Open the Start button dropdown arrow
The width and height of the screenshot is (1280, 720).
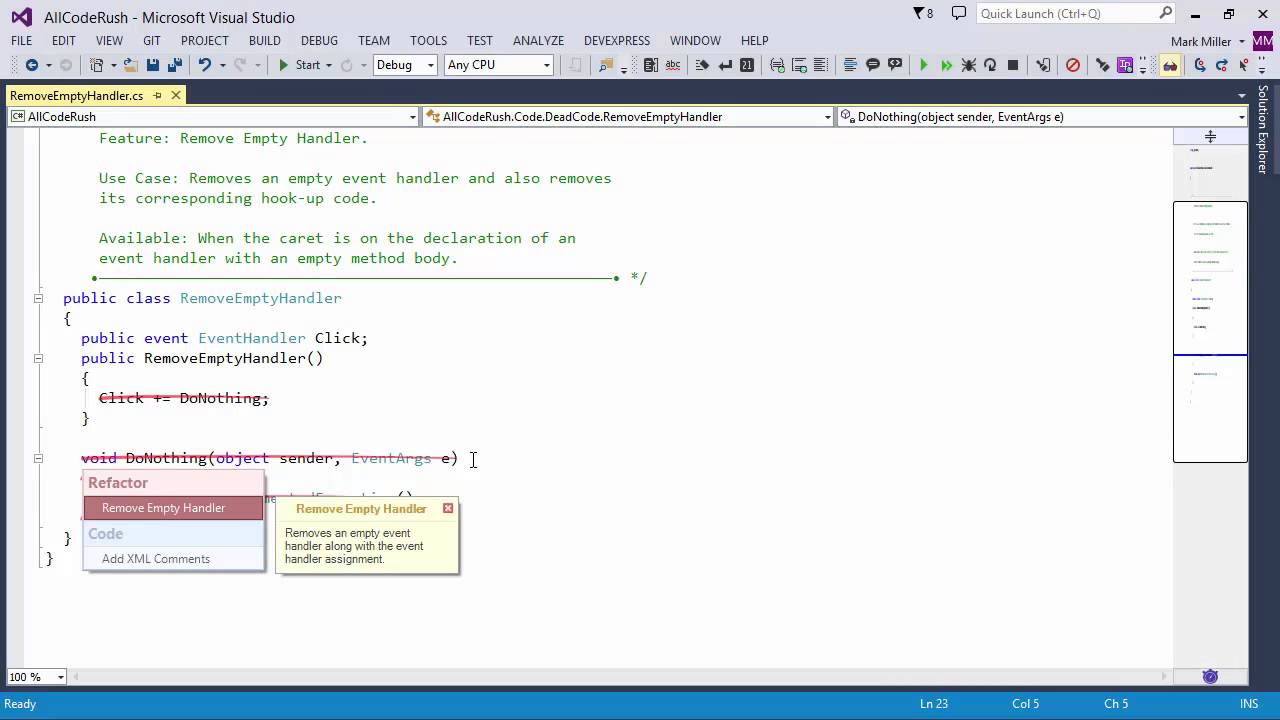pos(328,65)
